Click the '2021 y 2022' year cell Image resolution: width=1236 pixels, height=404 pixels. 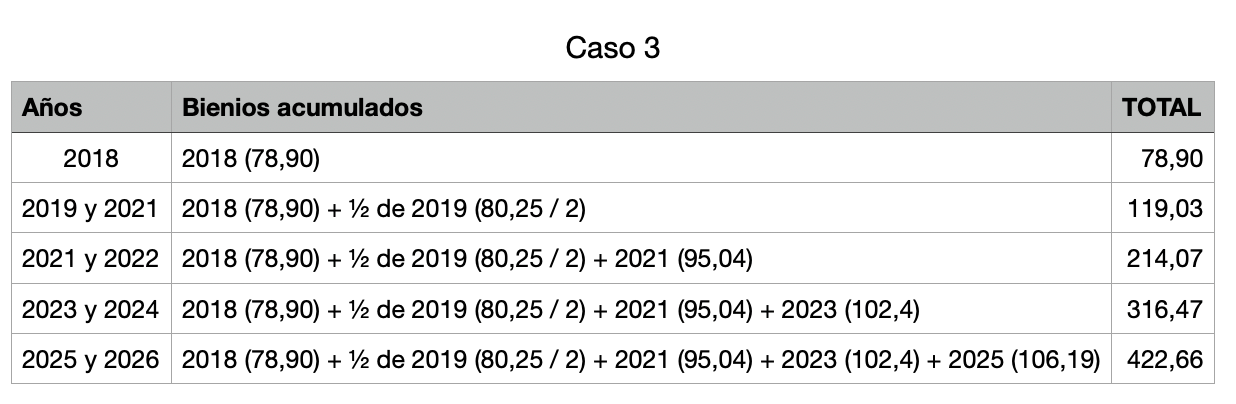[x=91, y=259]
